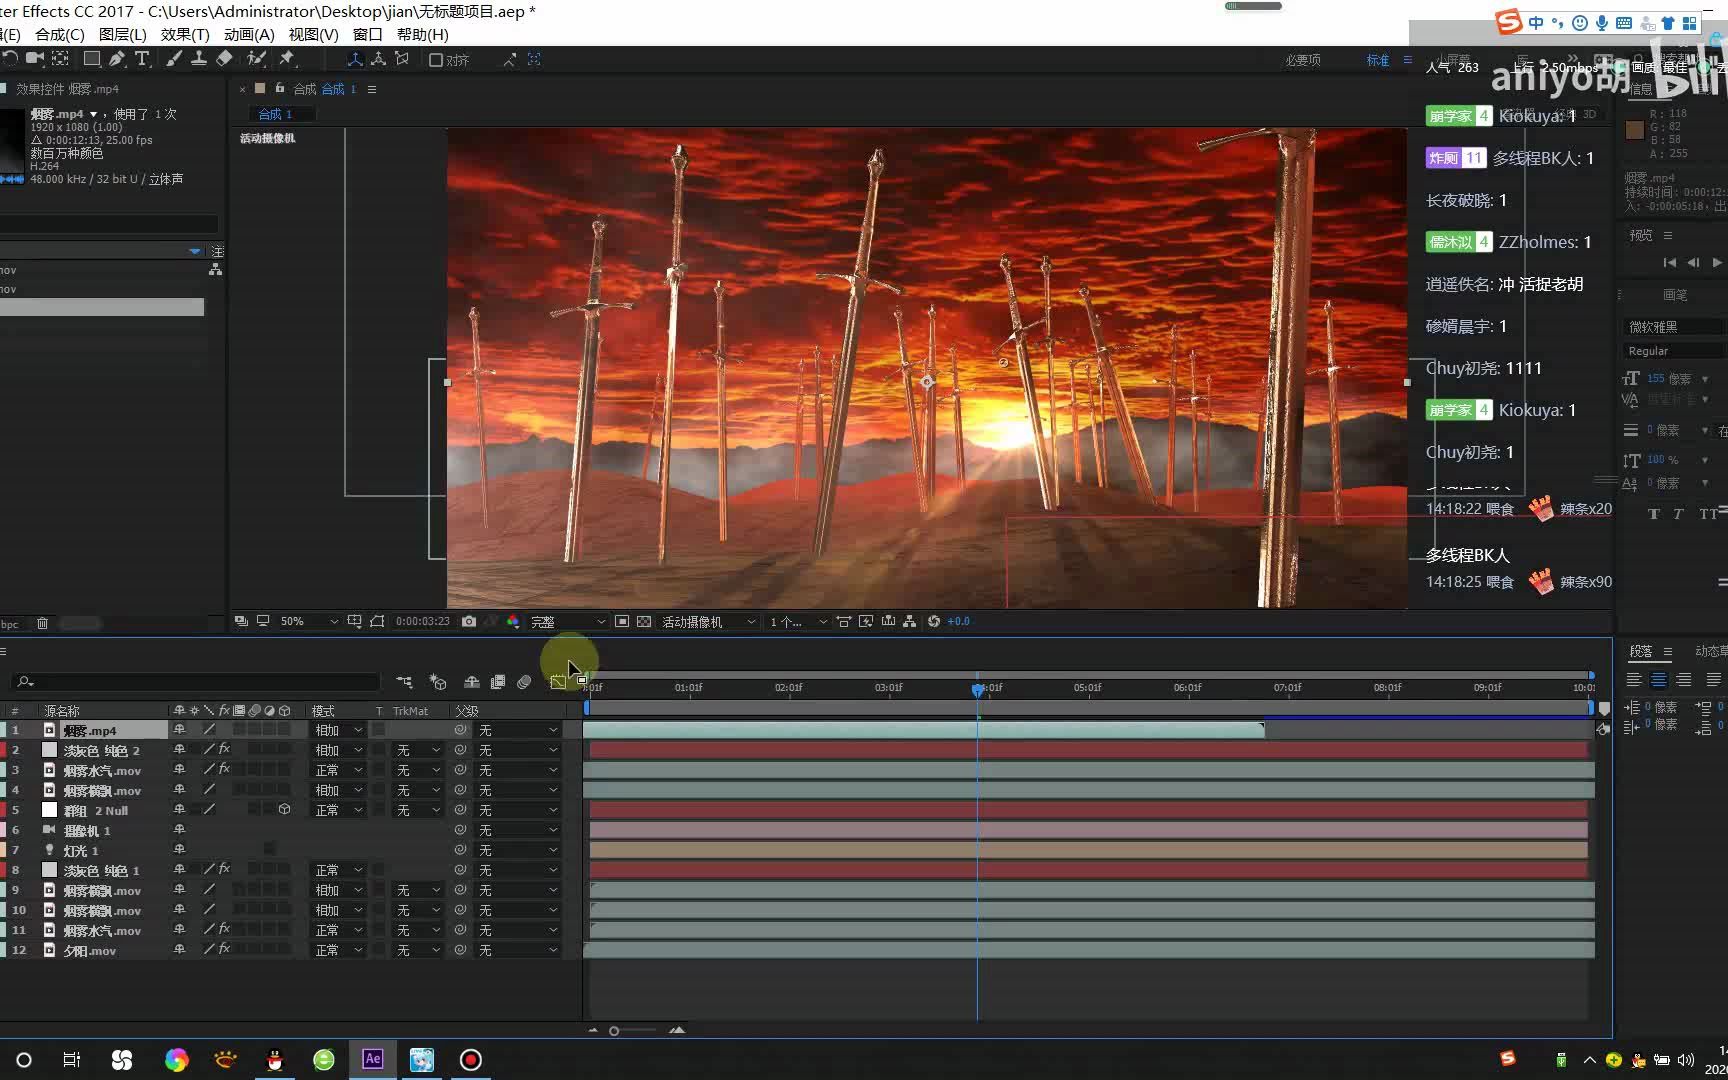
Task: Open the 50% magnification dropdown
Action: coord(309,621)
